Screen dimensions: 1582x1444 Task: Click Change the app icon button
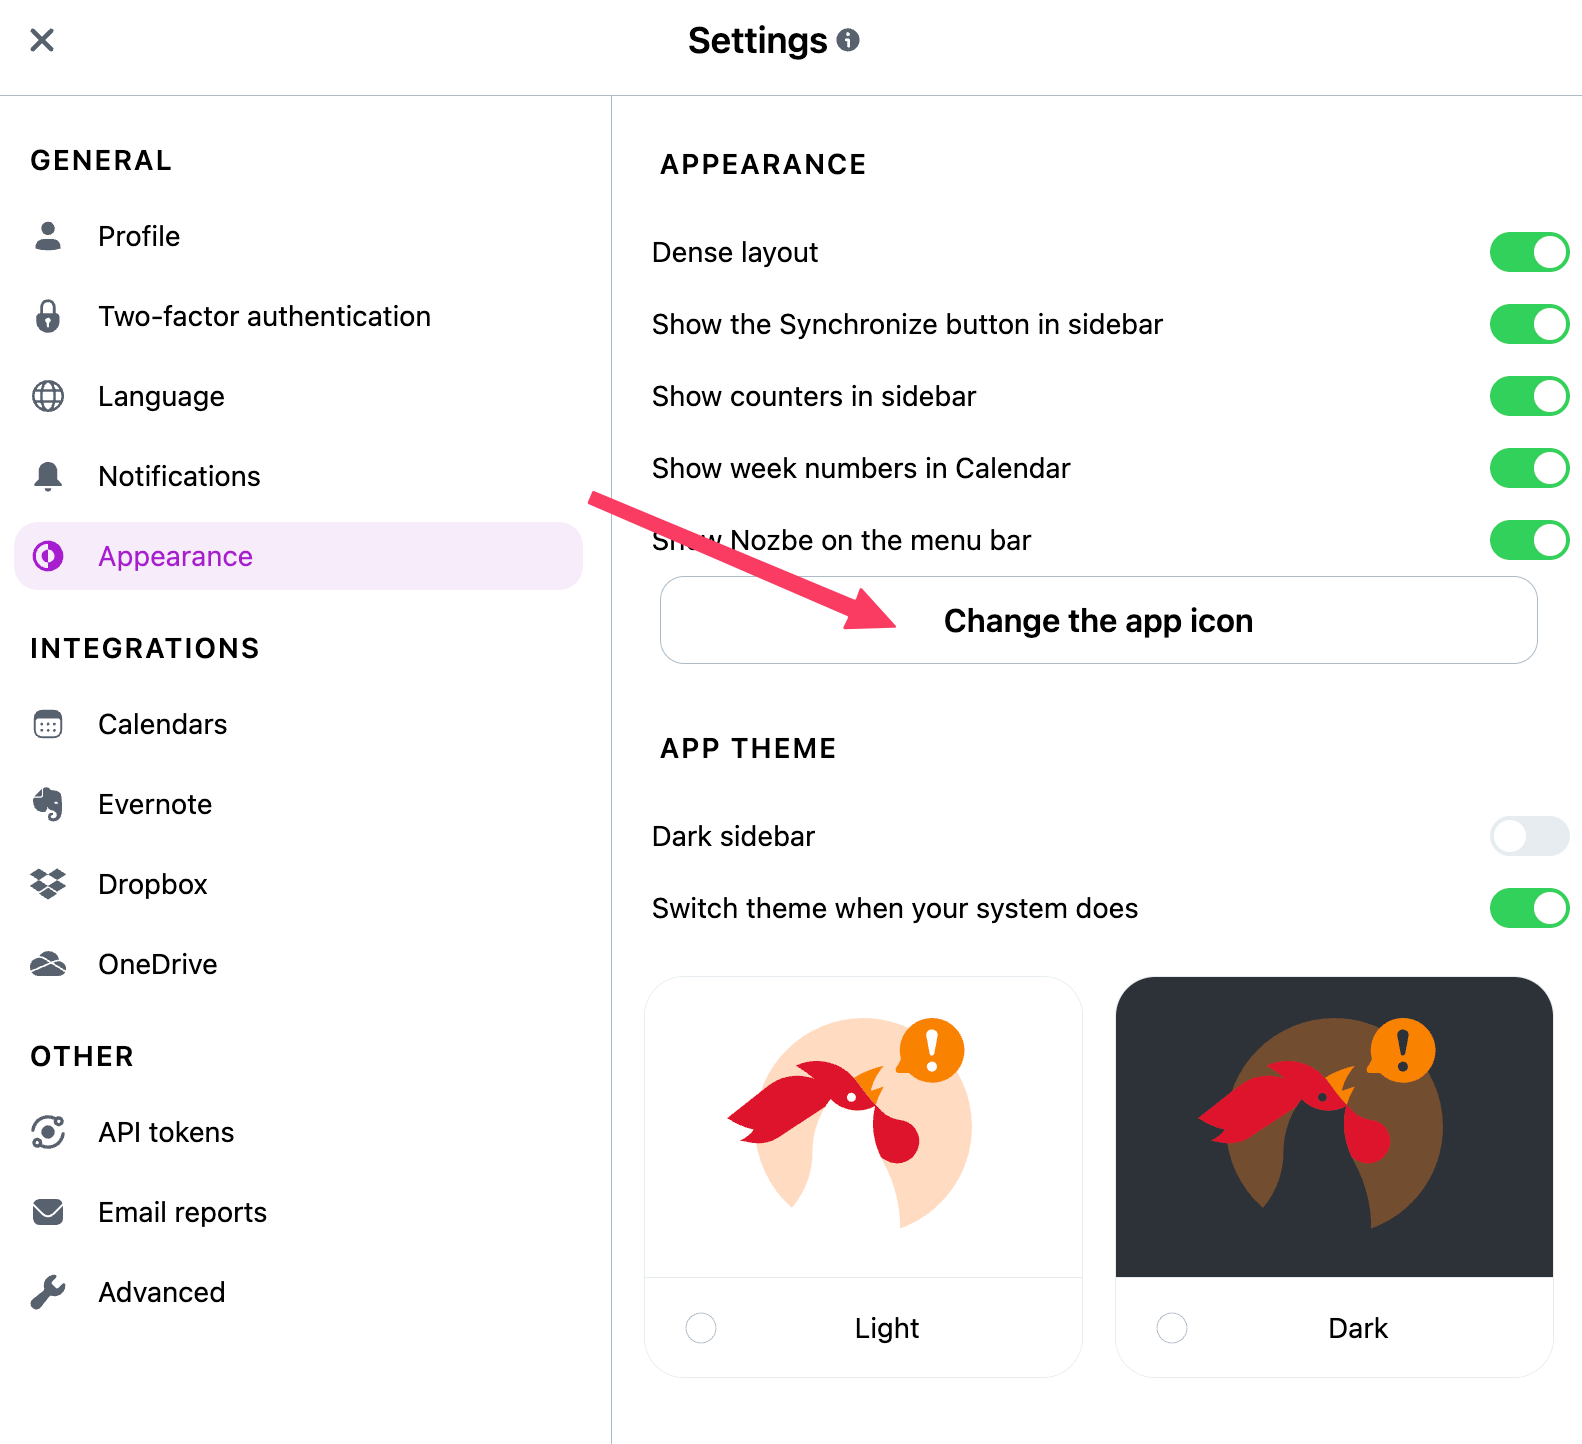tap(1098, 620)
